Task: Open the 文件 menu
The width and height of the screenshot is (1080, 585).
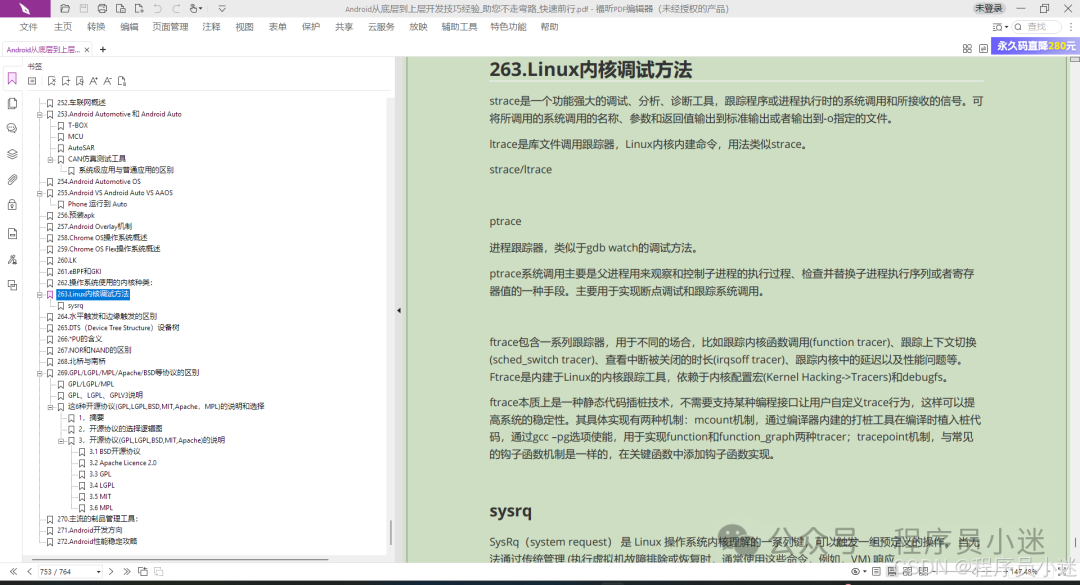Action: click(29, 27)
